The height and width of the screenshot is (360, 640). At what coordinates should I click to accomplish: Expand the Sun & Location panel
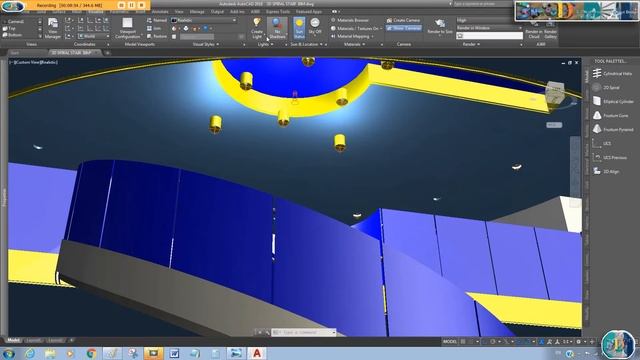click(x=307, y=44)
